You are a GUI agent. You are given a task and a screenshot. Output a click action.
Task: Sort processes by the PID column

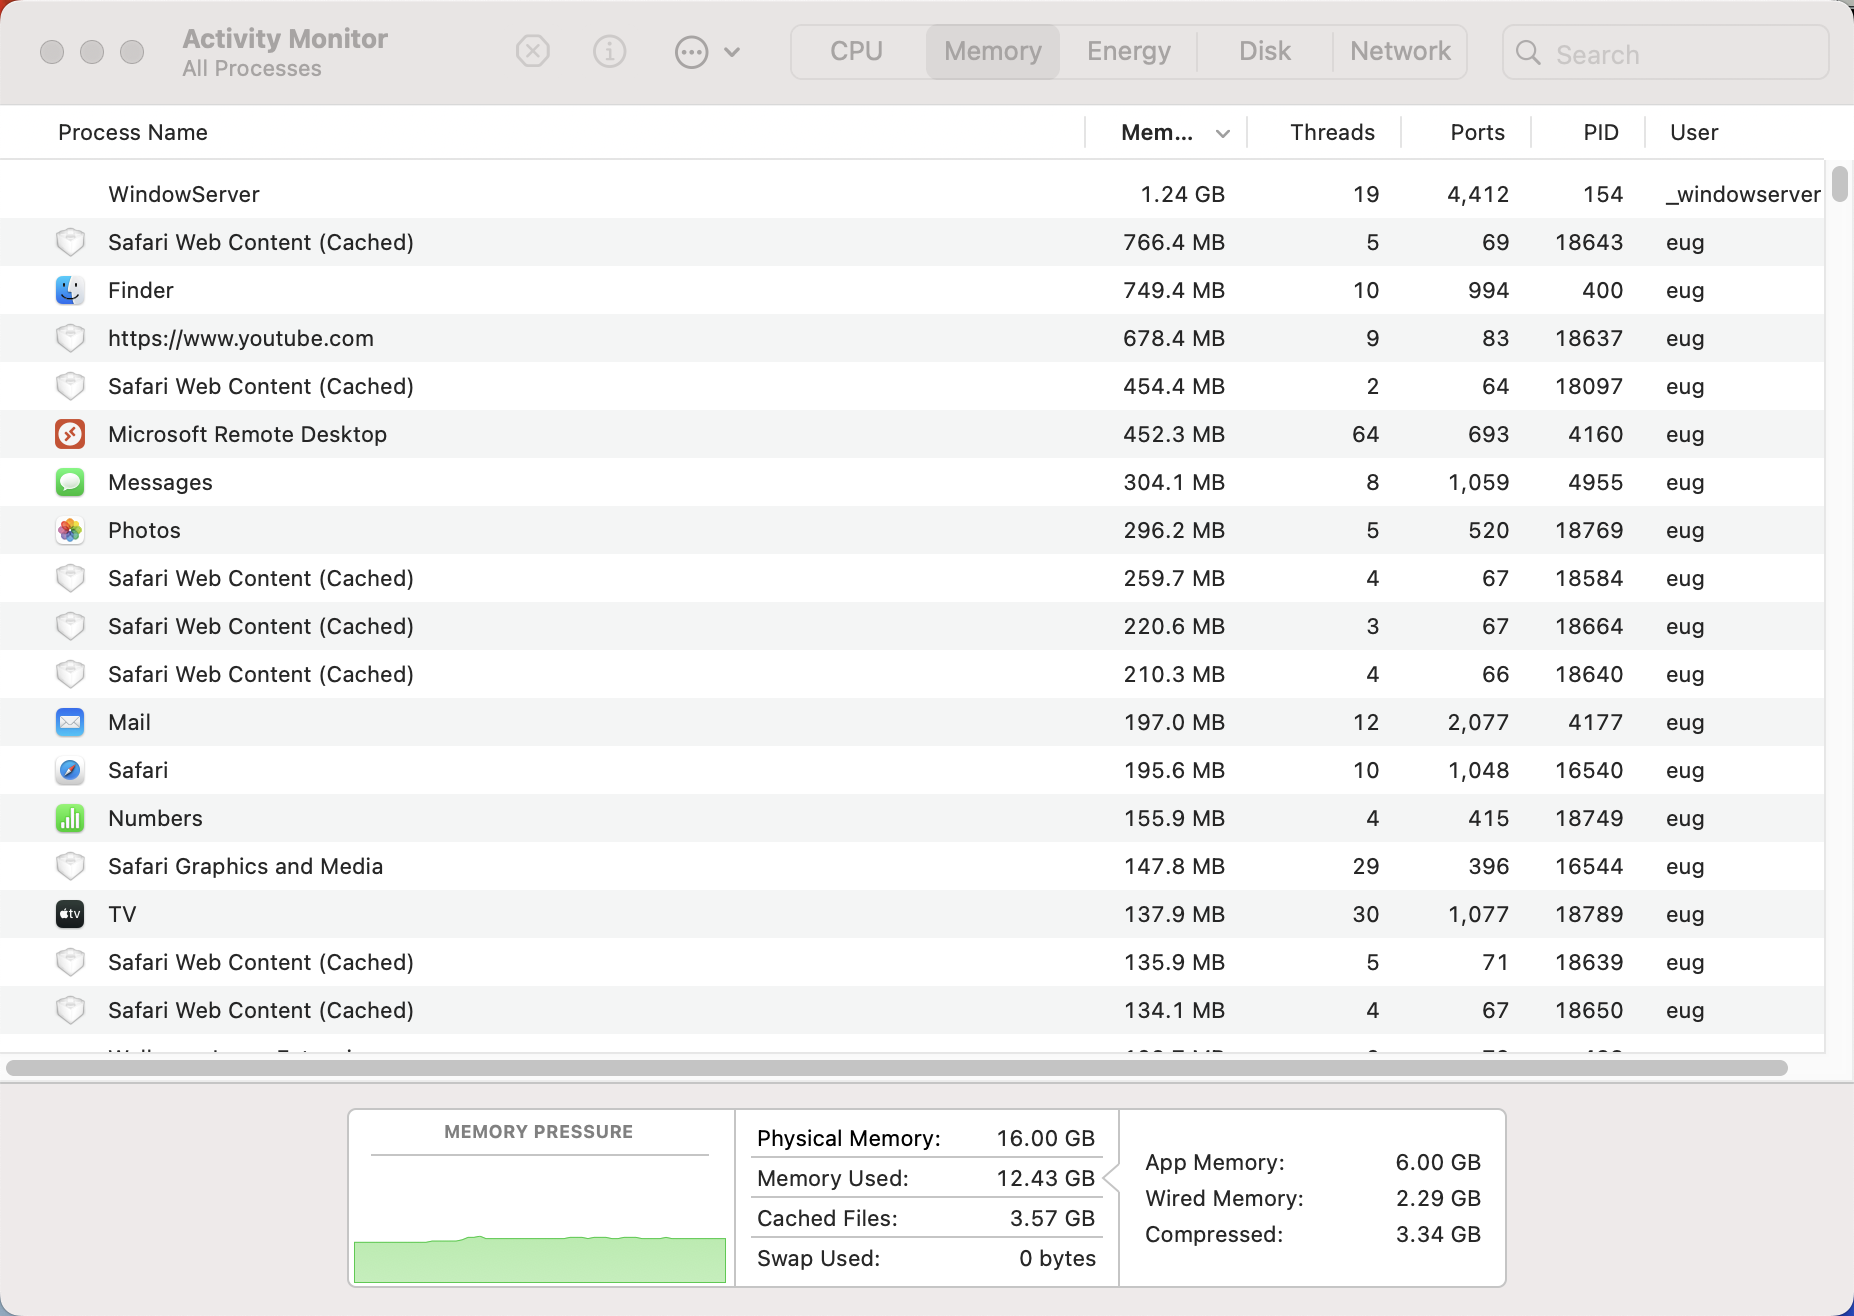pos(1600,132)
